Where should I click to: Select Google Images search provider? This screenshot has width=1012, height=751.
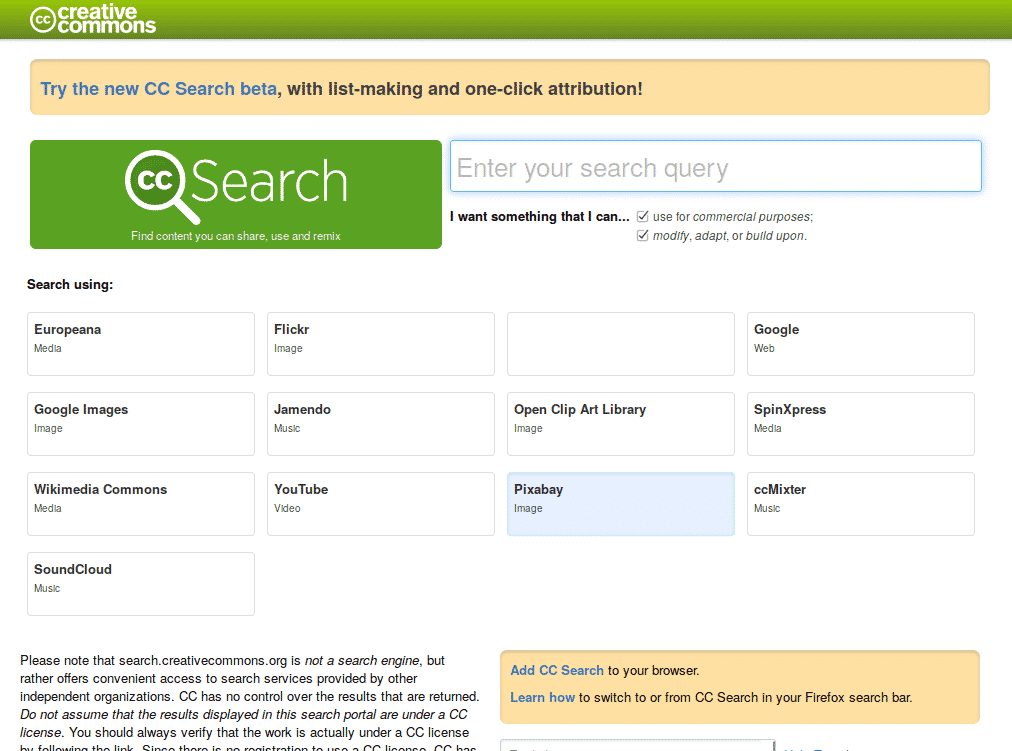[x=141, y=424]
